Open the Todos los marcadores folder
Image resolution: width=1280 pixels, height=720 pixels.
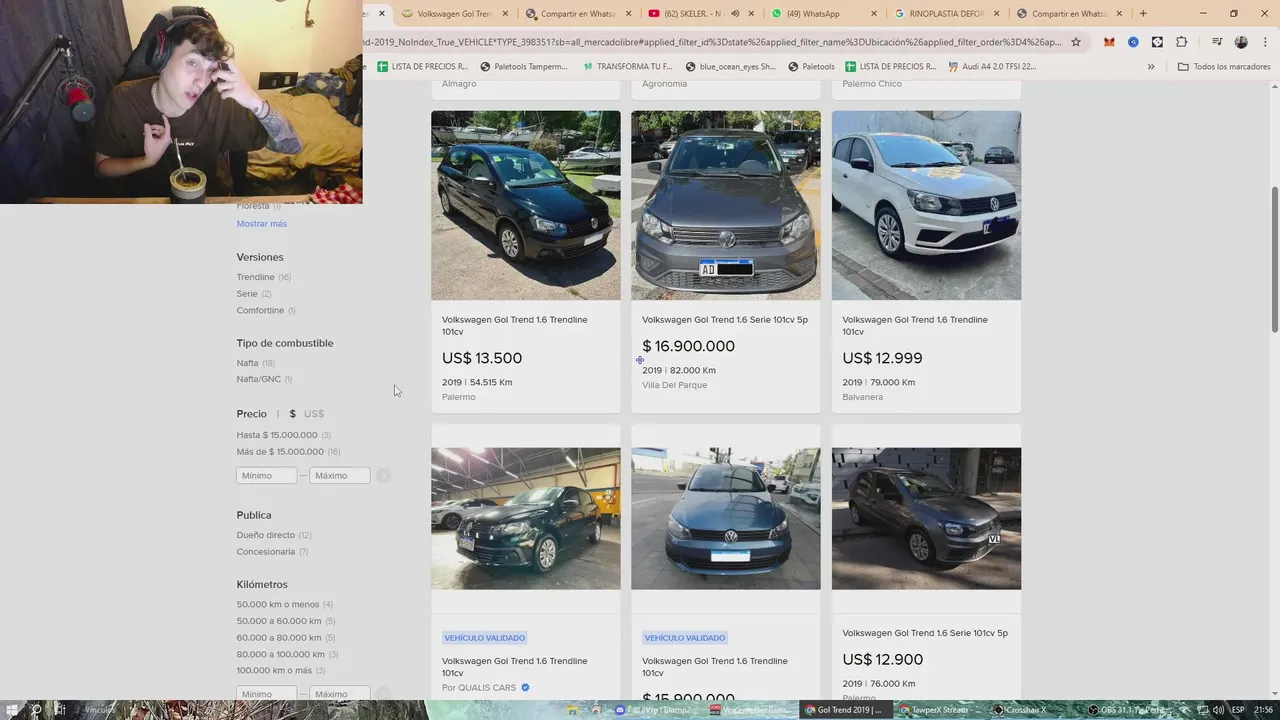pyautogui.click(x=1224, y=67)
